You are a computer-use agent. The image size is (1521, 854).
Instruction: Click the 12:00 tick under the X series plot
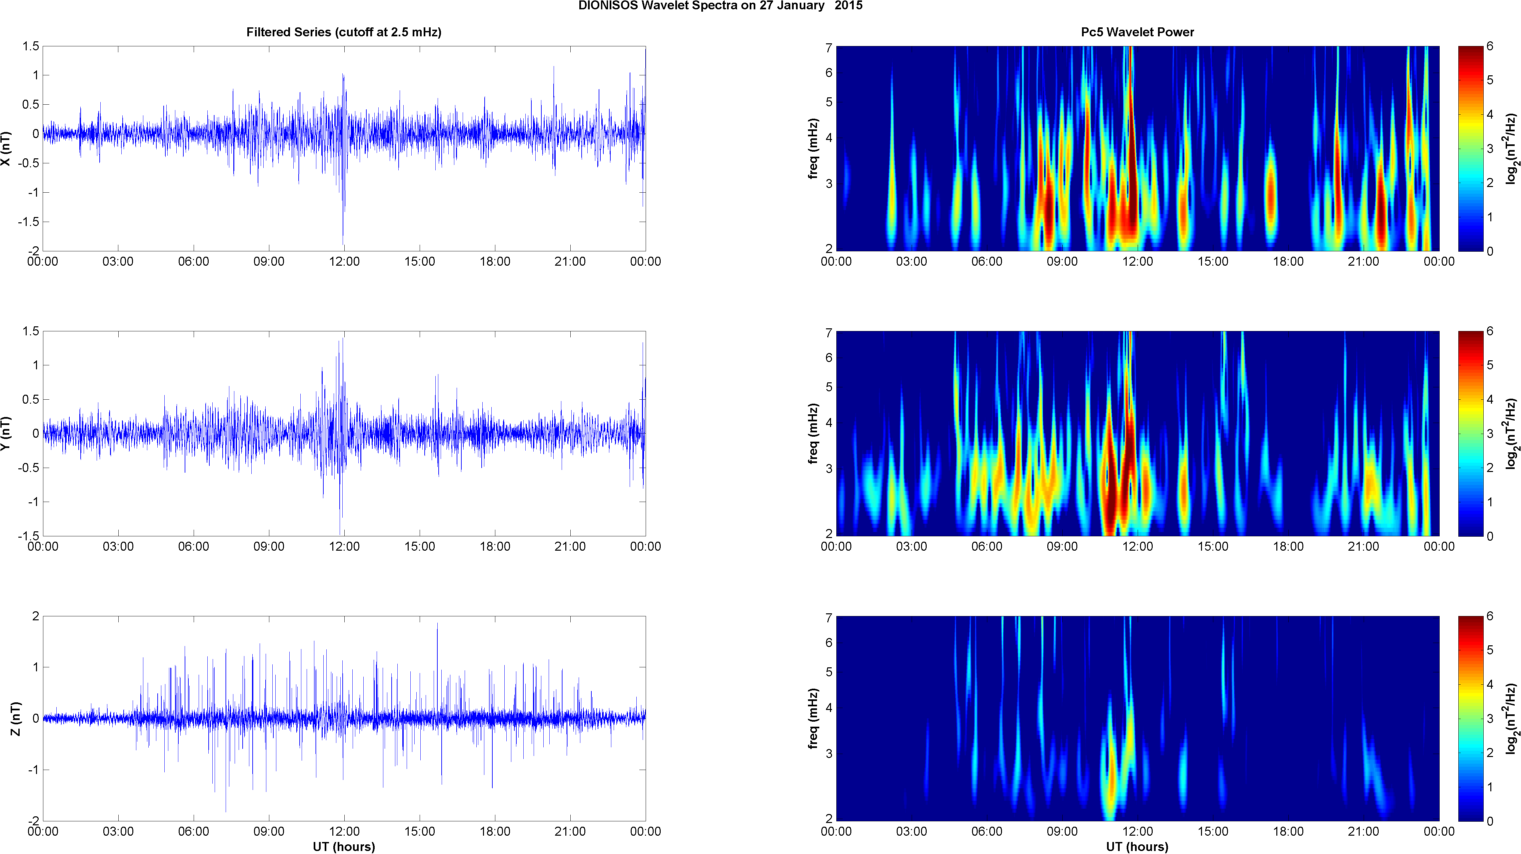coord(344,262)
